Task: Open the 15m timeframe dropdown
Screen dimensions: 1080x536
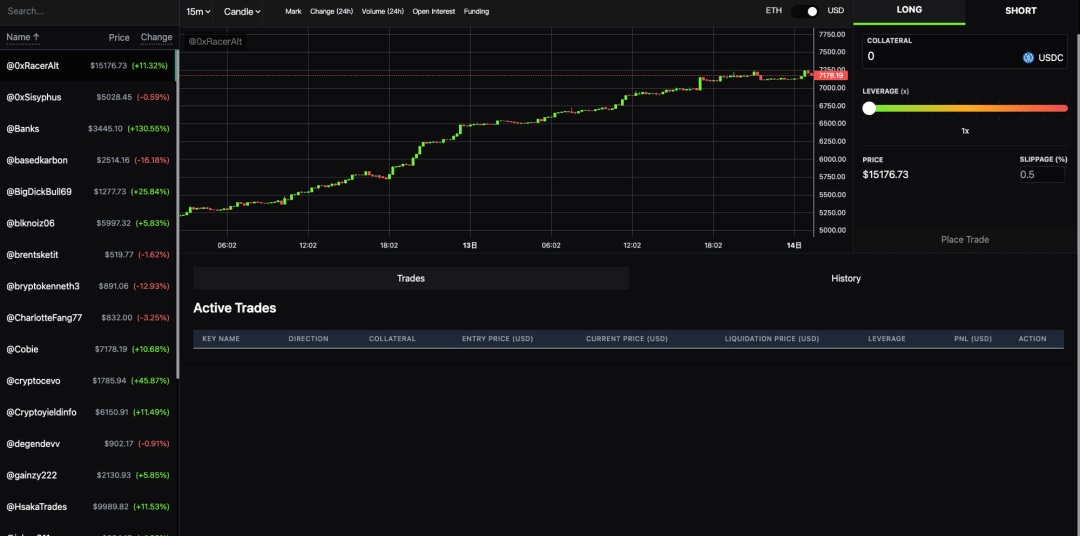Action: (198, 12)
